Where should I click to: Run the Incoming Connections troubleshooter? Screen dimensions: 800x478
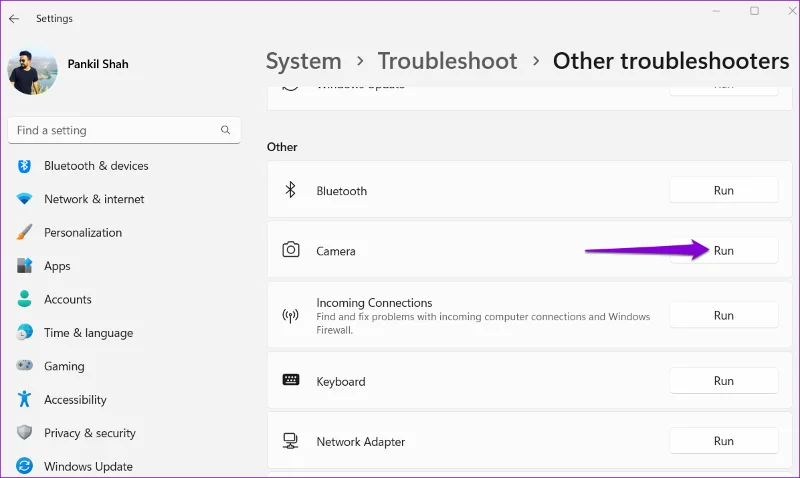[723, 315]
